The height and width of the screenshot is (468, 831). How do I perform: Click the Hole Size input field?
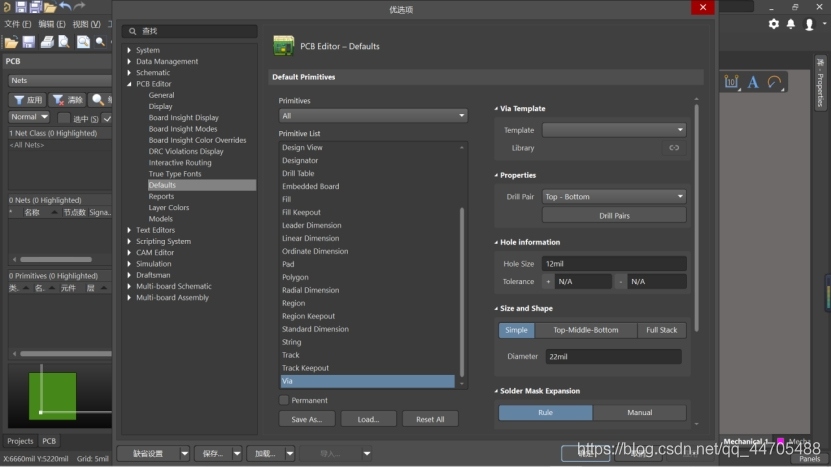pyautogui.click(x=614, y=263)
